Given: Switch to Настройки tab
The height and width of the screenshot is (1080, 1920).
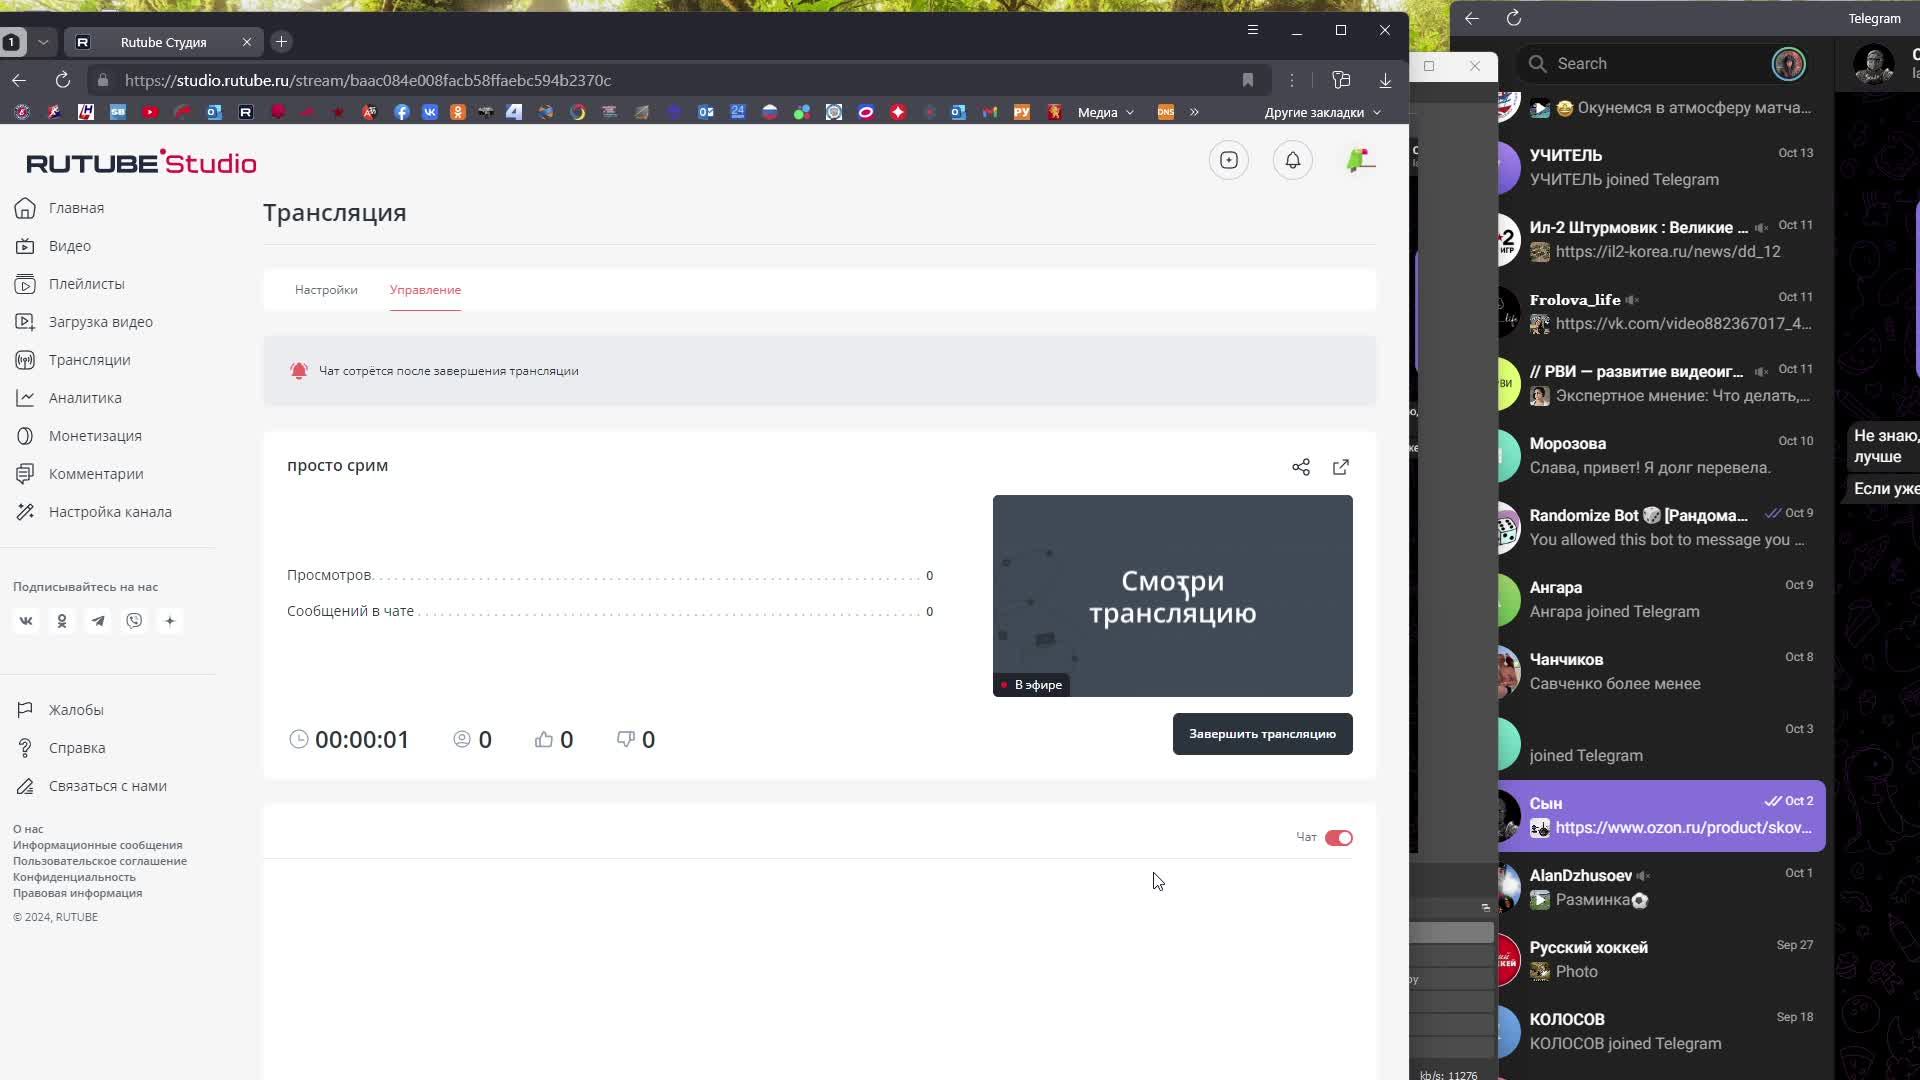Looking at the screenshot, I should click(x=326, y=289).
